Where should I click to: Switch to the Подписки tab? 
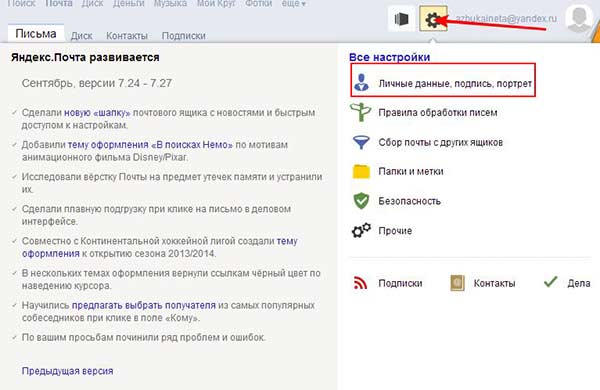(183, 36)
